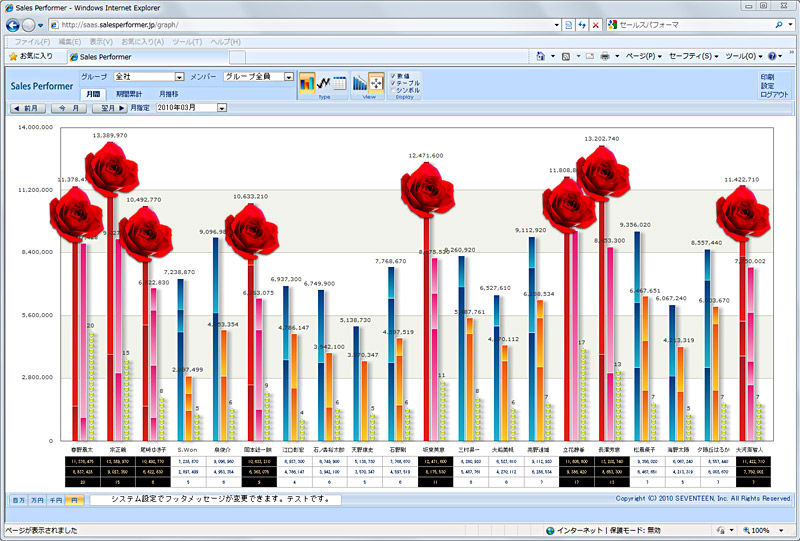The width and height of the screenshot is (800, 541).
Task: Choose the fit-to-screen view icon
Action: click(376, 83)
